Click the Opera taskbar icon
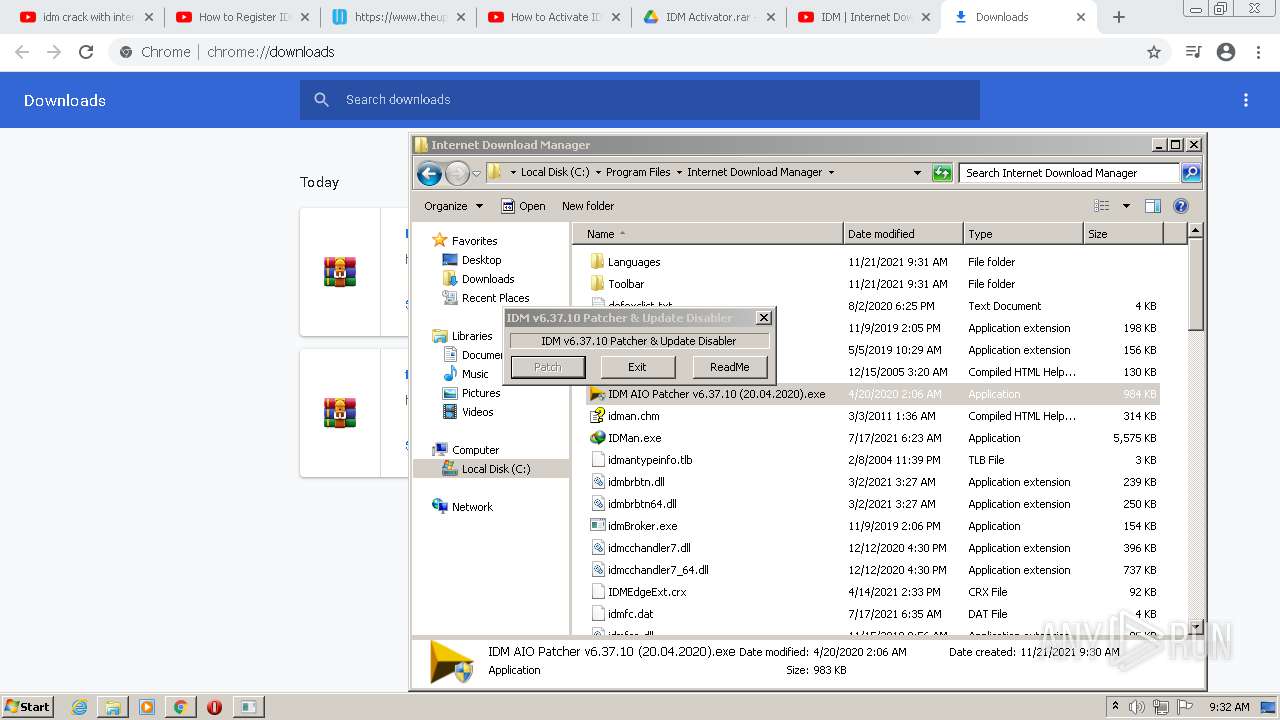Viewport: 1280px width, 720px height. pyautogui.click(x=214, y=707)
